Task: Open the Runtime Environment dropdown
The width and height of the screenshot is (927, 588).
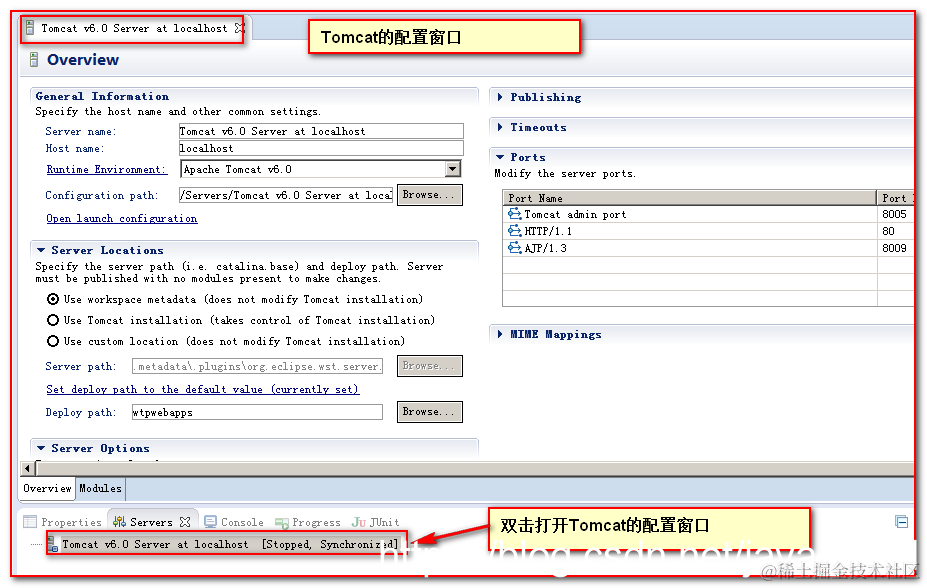Action: (x=452, y=169)
